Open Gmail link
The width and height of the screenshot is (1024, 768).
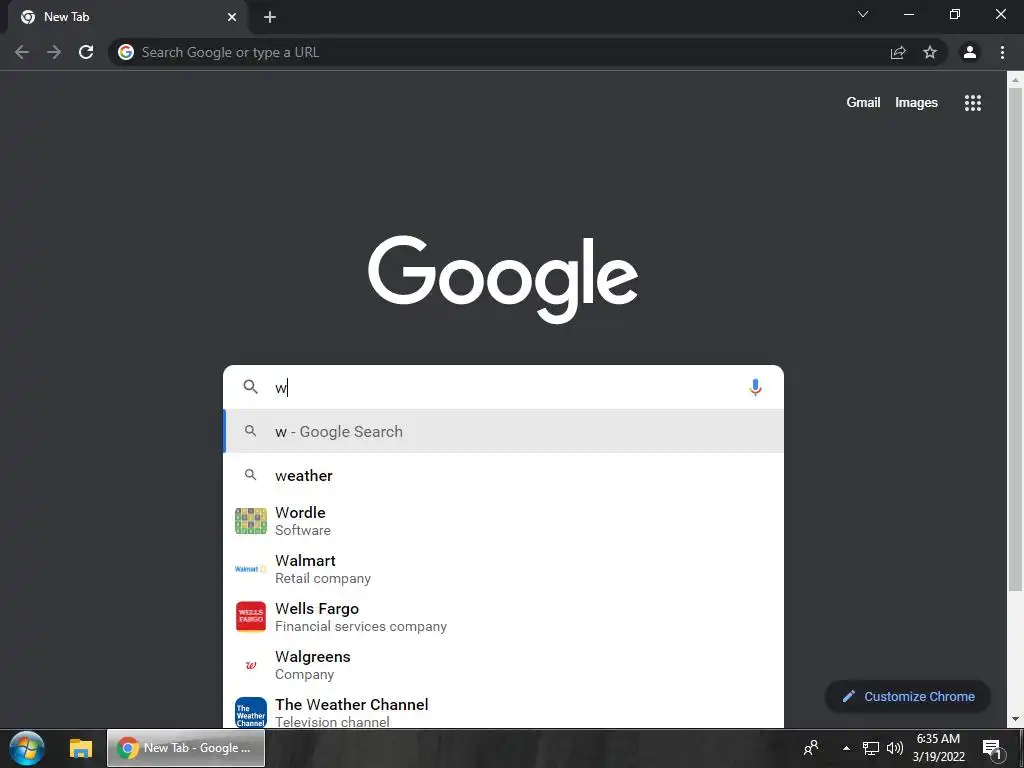(863, 103)
